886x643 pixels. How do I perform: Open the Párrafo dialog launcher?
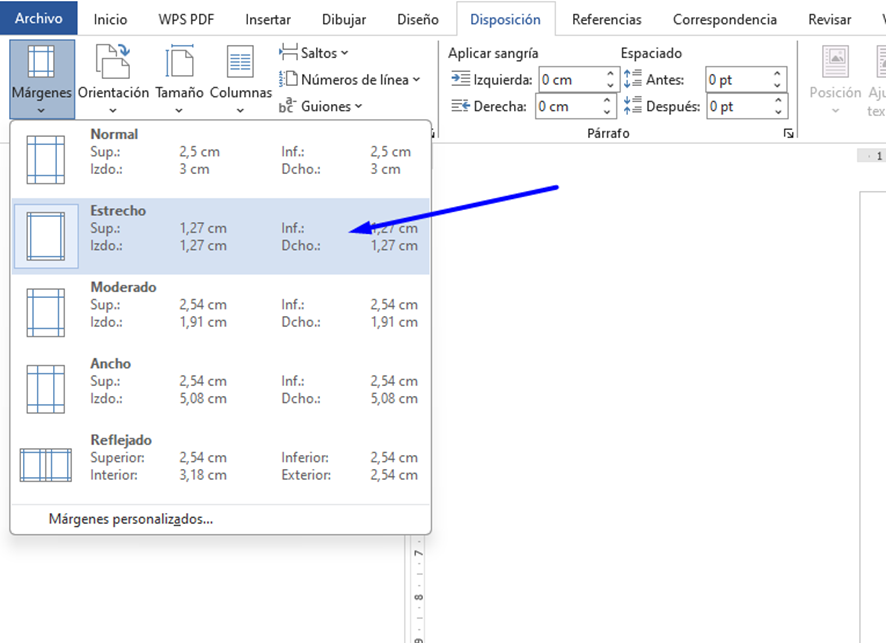click(788, 133)
